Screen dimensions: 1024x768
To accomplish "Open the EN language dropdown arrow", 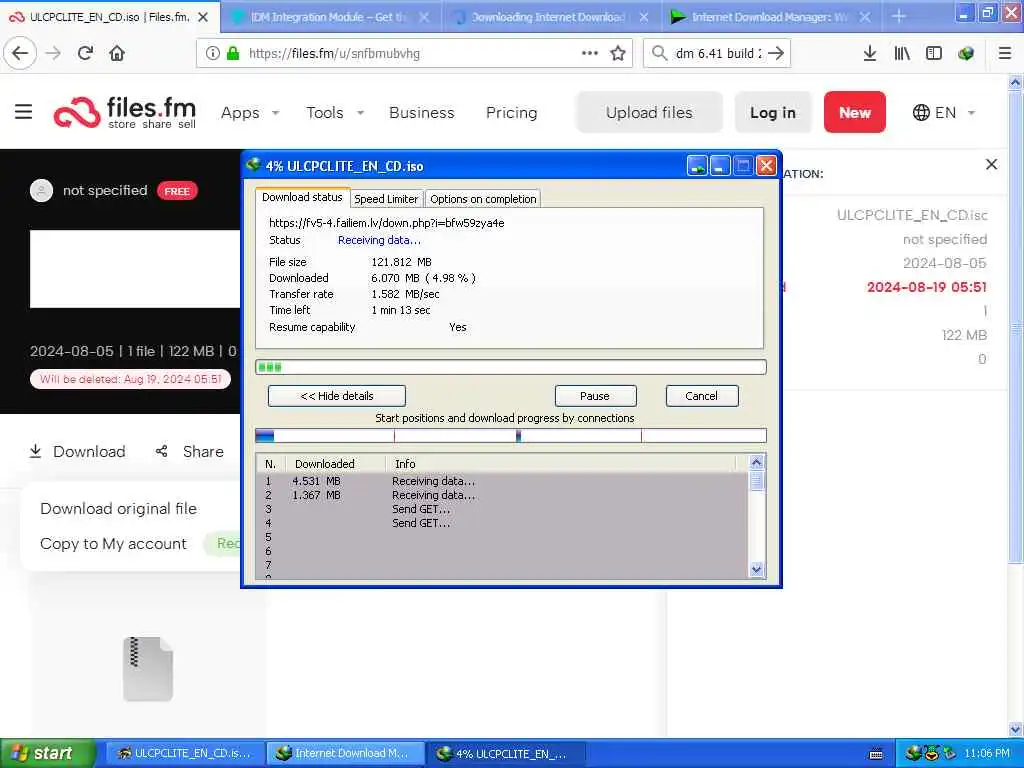I will click(x=971, y=112).
